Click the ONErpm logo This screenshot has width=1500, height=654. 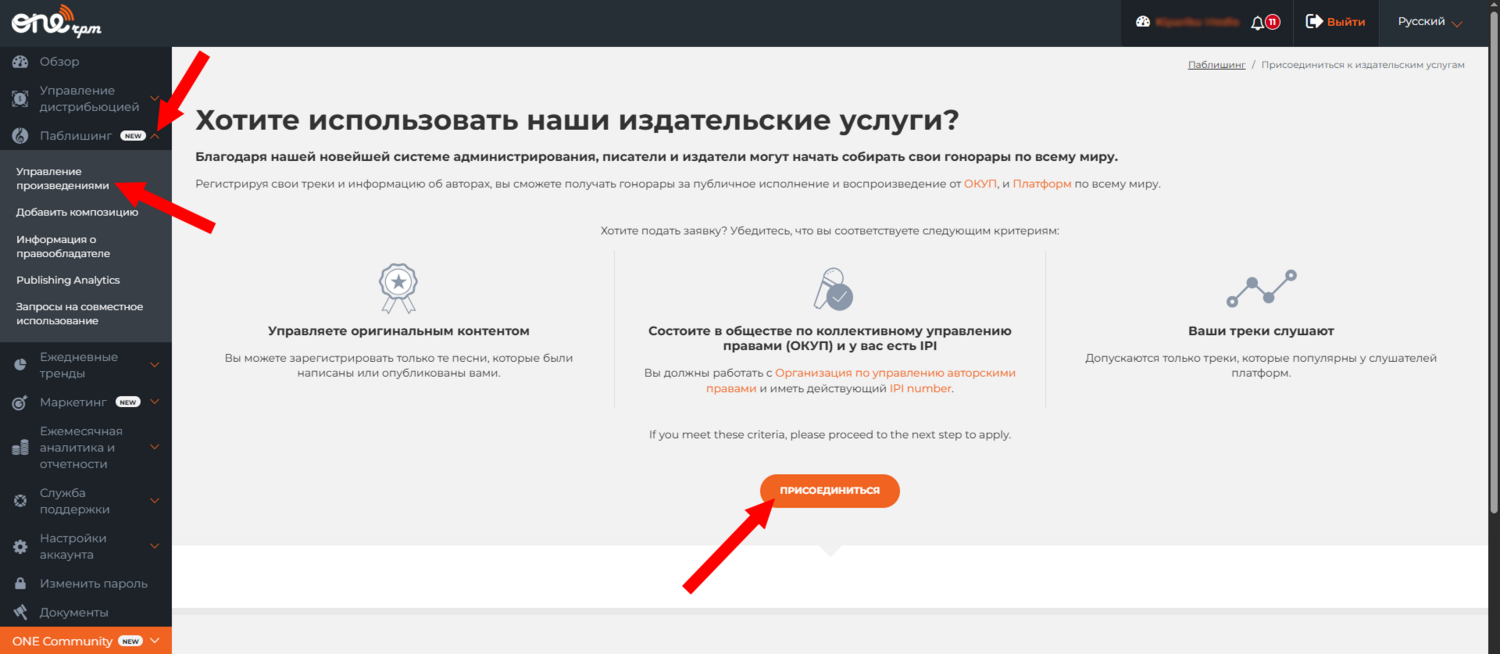(57, 21)
